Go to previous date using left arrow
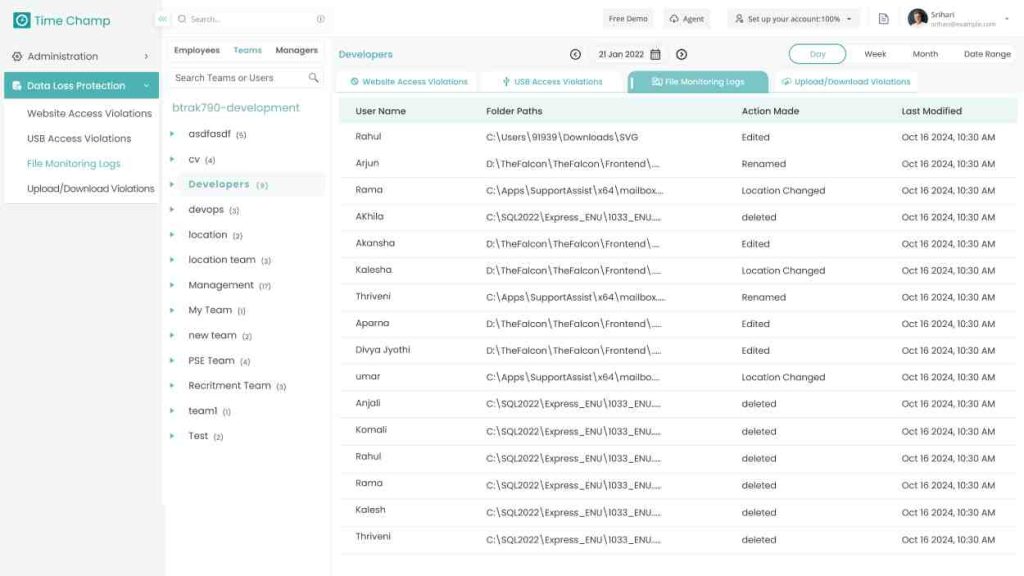1024x576 pixels. tap(575, 54)
